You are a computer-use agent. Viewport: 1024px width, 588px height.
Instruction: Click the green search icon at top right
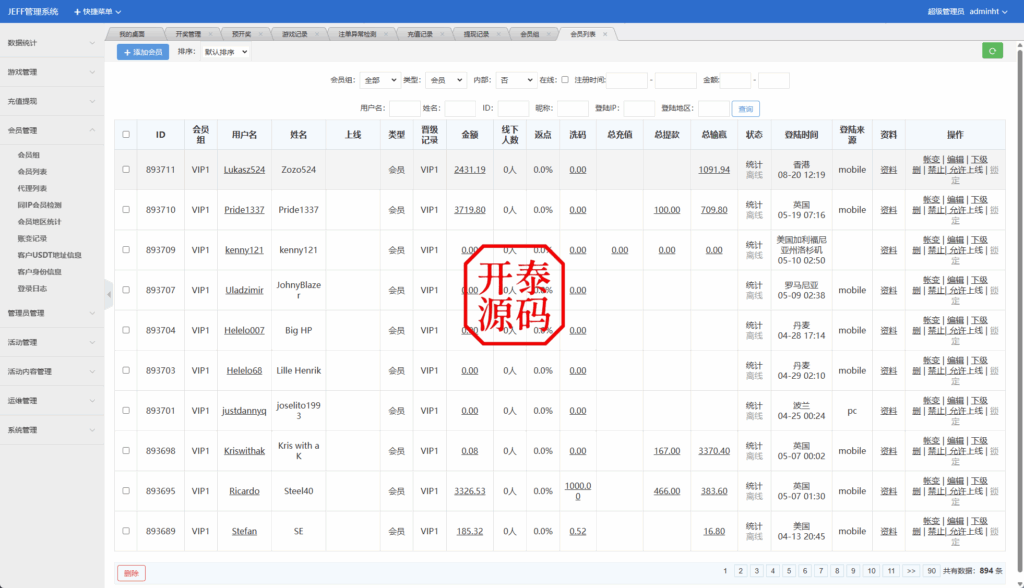pos(991,50)
